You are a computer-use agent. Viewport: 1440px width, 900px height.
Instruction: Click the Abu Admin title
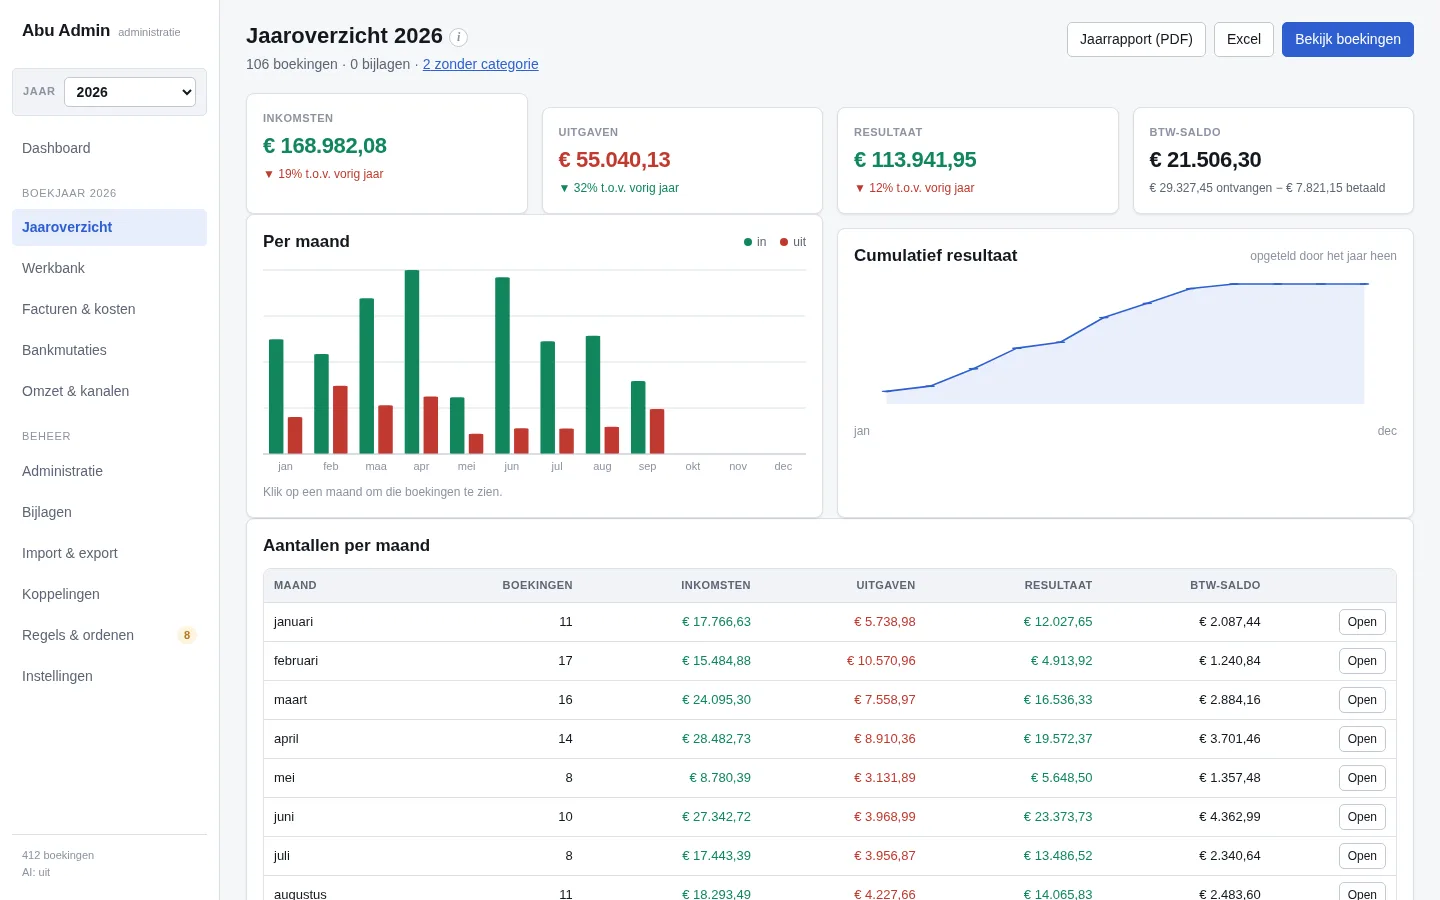pyautogui.click(x=66, y=31)
